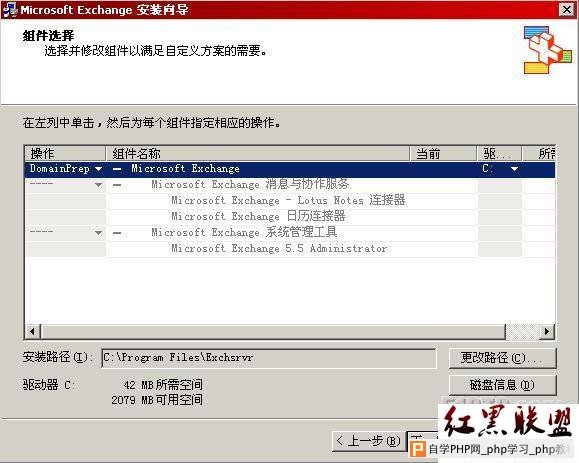
Task: Collapse the 消息与协作服务 tree node
Action: tap(117, 185)
